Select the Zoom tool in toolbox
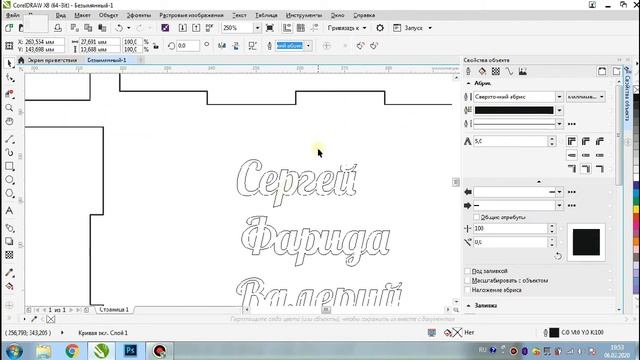Image resolution: width=640 pixels, height=360 pixels. [9, 108]
